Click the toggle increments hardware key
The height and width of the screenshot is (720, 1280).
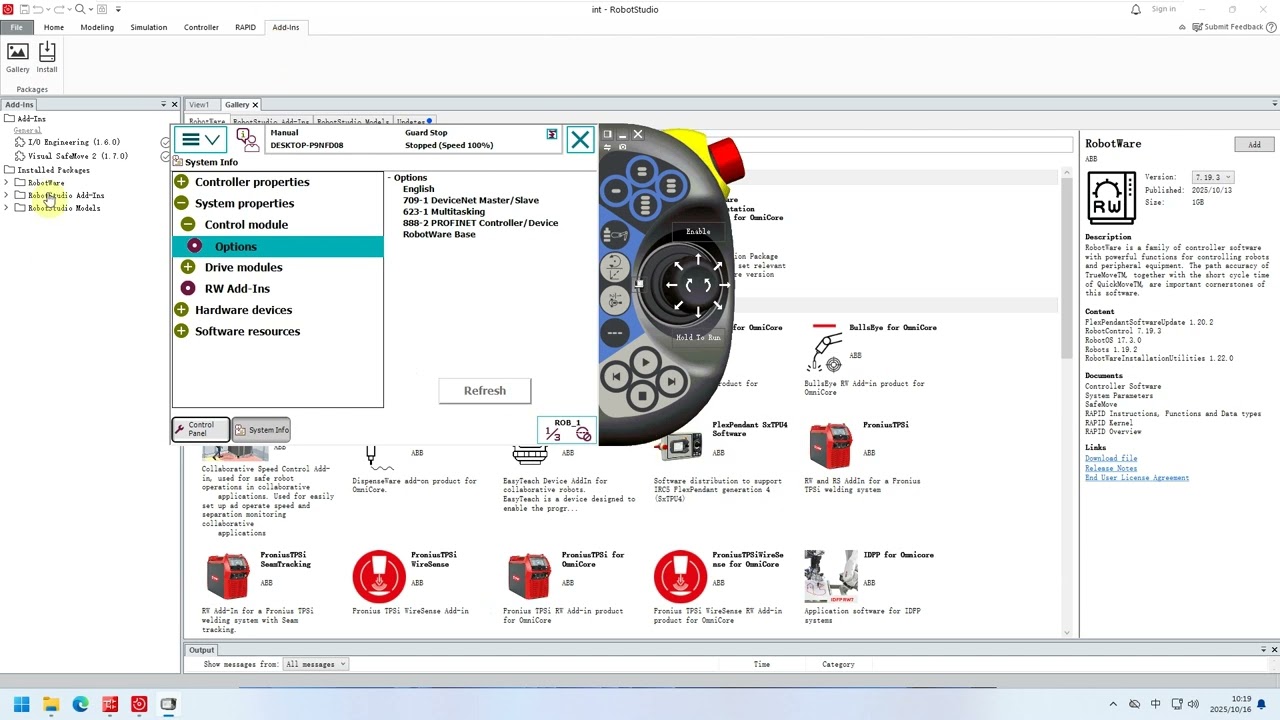(x=614, y=332)
